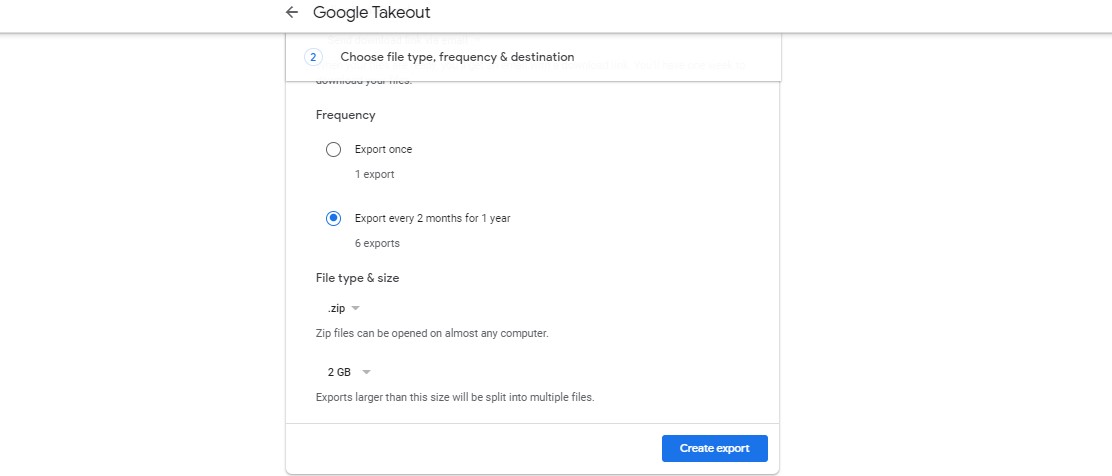Click the Frequency section heading
Screen dimensions: 1112x476
(x=345, y=115)
